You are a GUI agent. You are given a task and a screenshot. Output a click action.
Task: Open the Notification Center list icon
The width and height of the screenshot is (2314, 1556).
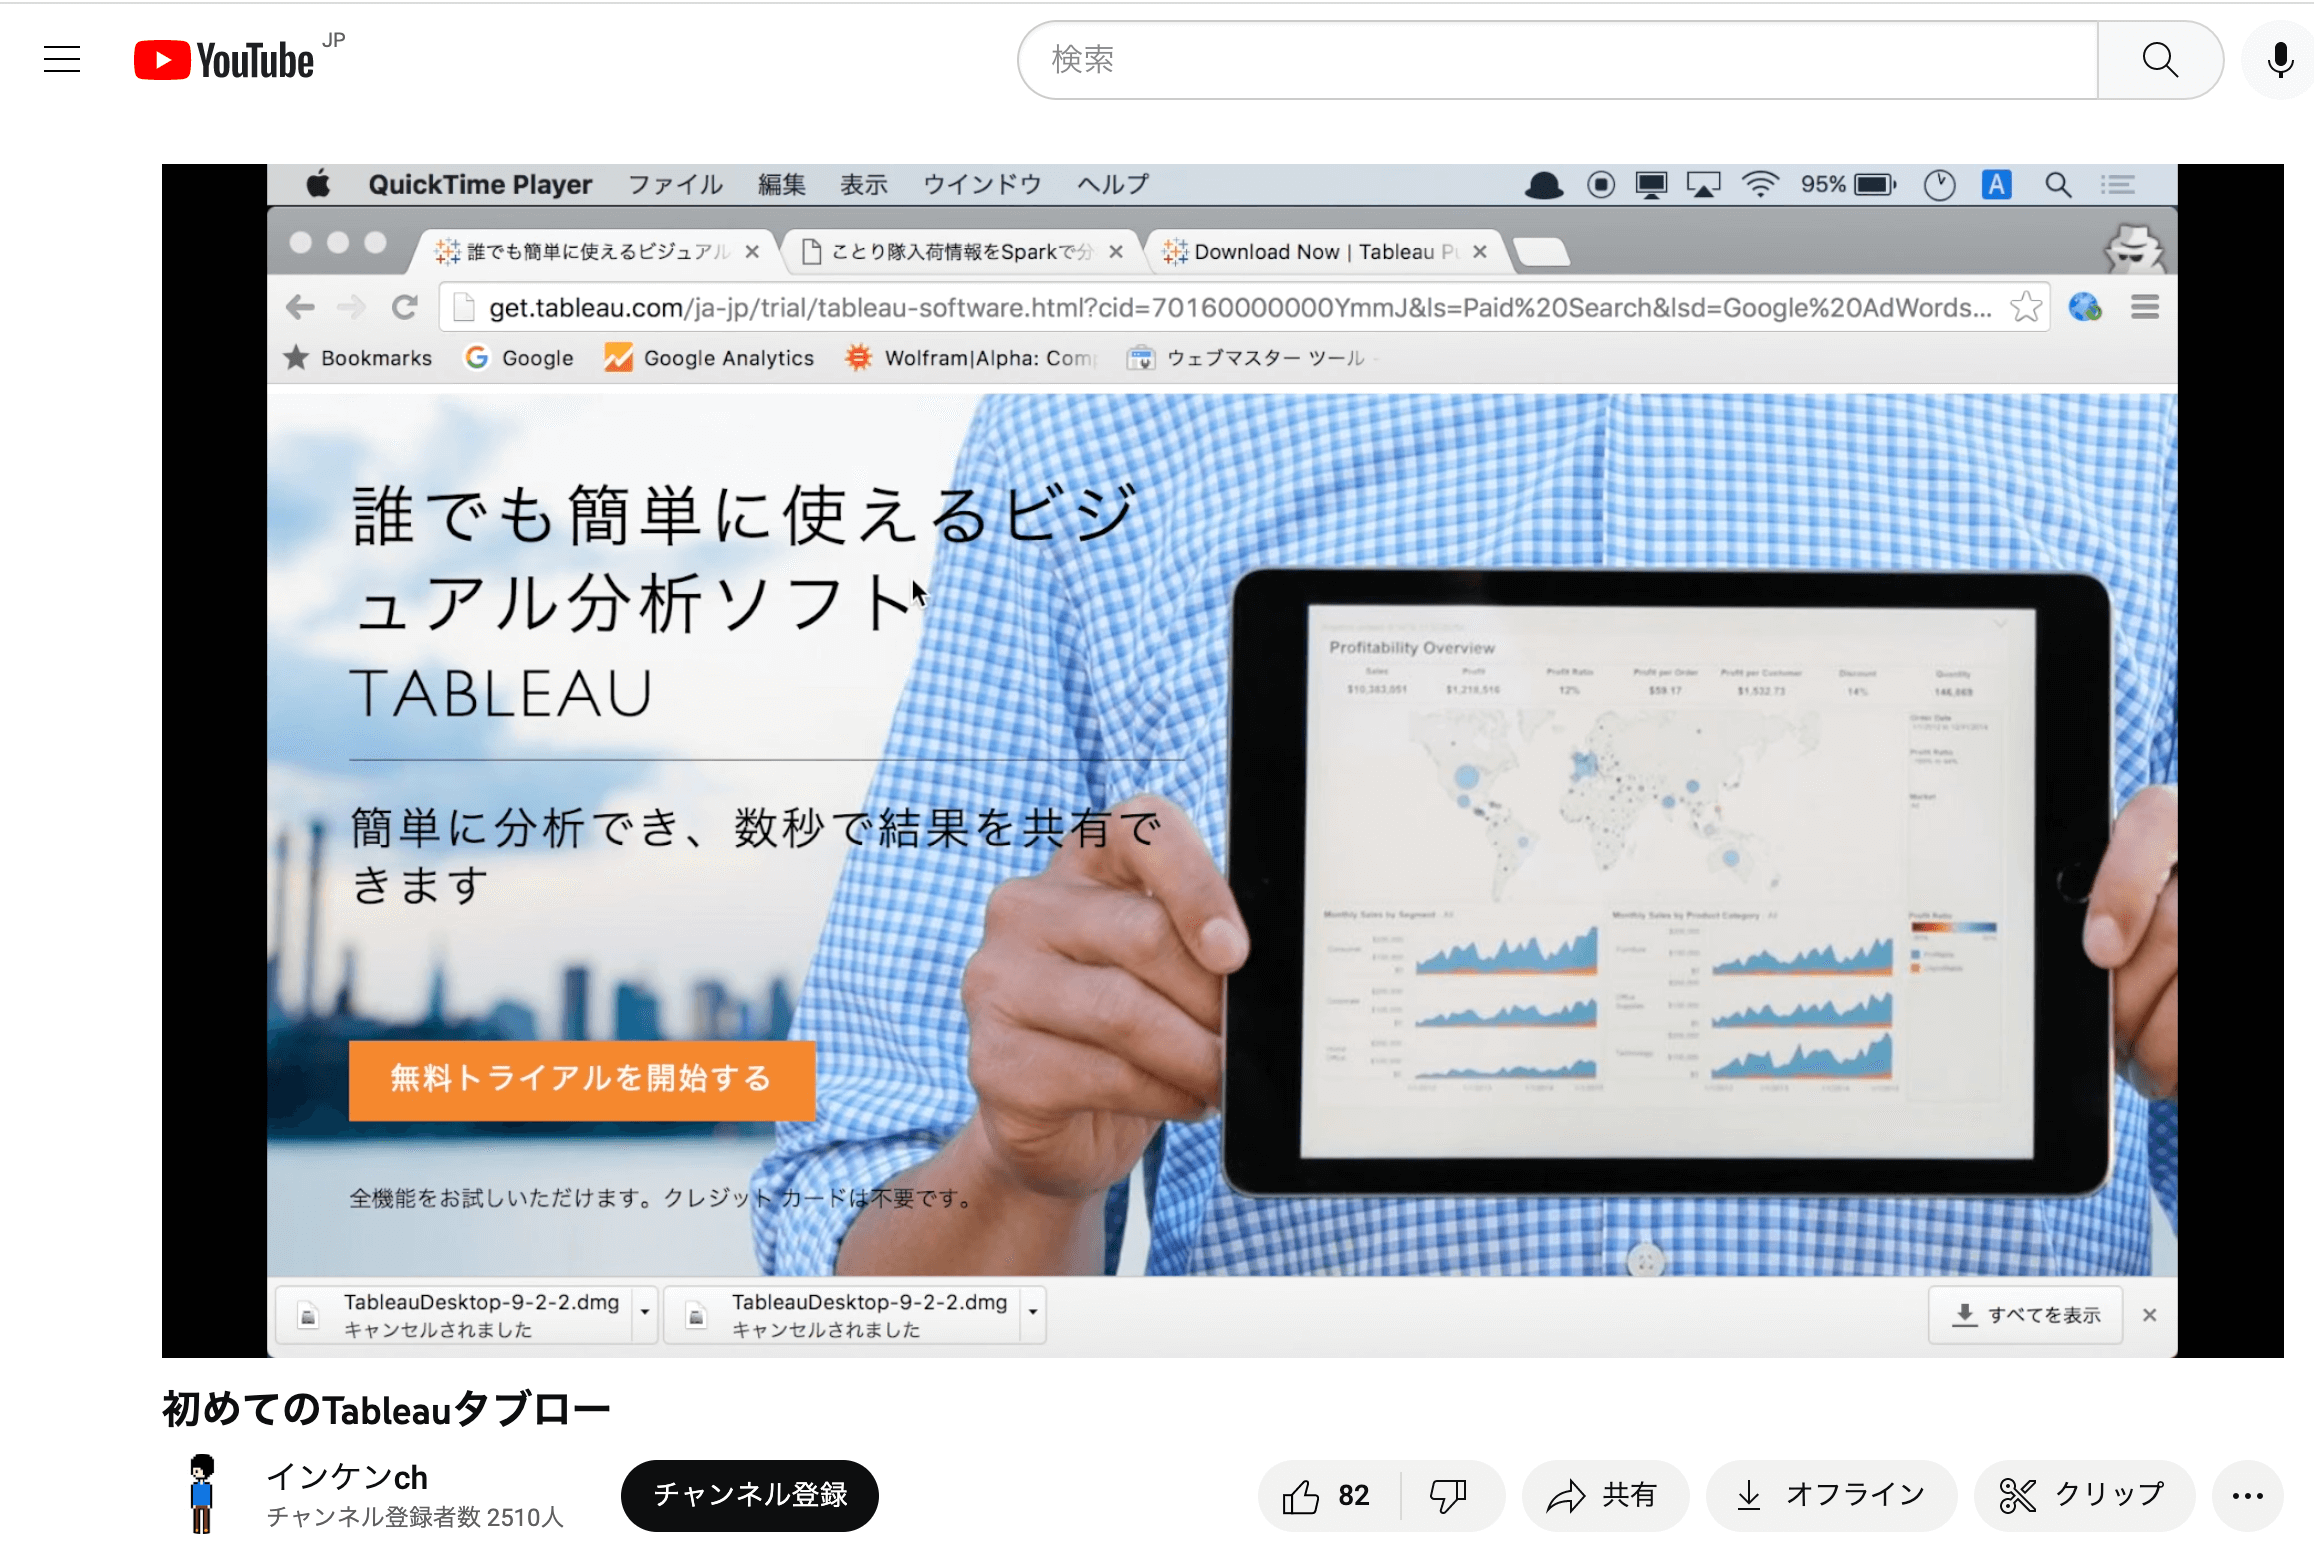pyautogui.click(x=2118, y=185)
